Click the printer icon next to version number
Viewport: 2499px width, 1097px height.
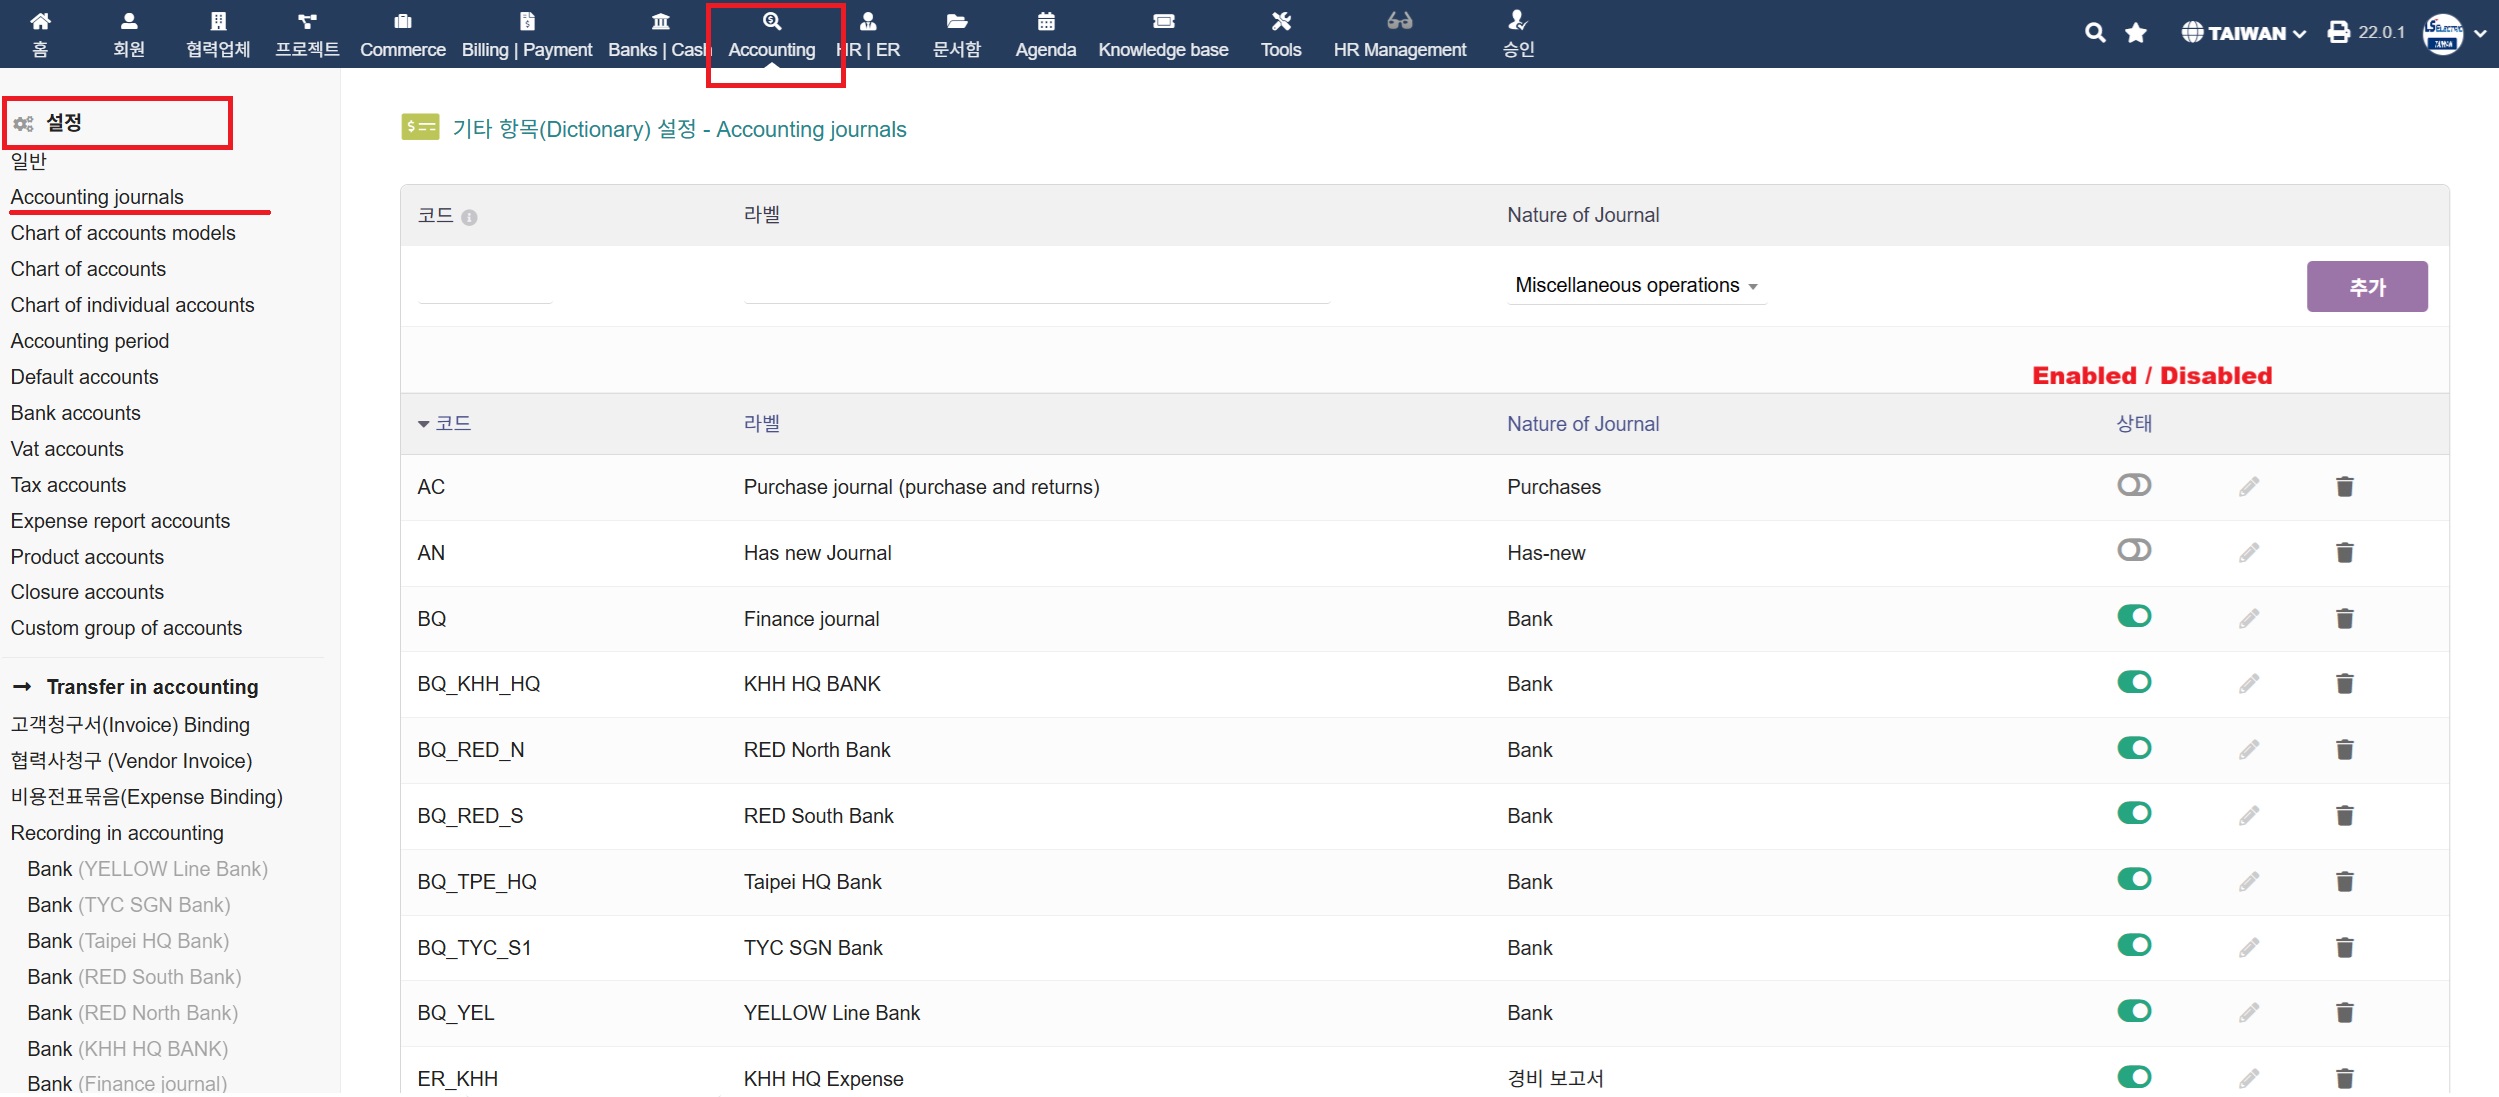click(2338, 33)
